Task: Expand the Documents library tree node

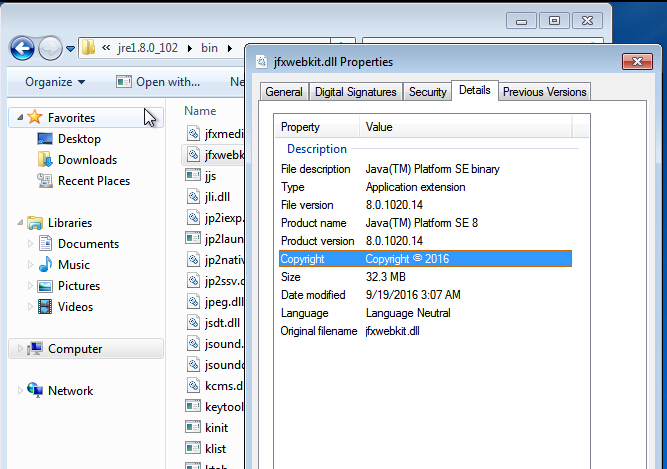Action: pyautogui.click(x=31, y=244)
